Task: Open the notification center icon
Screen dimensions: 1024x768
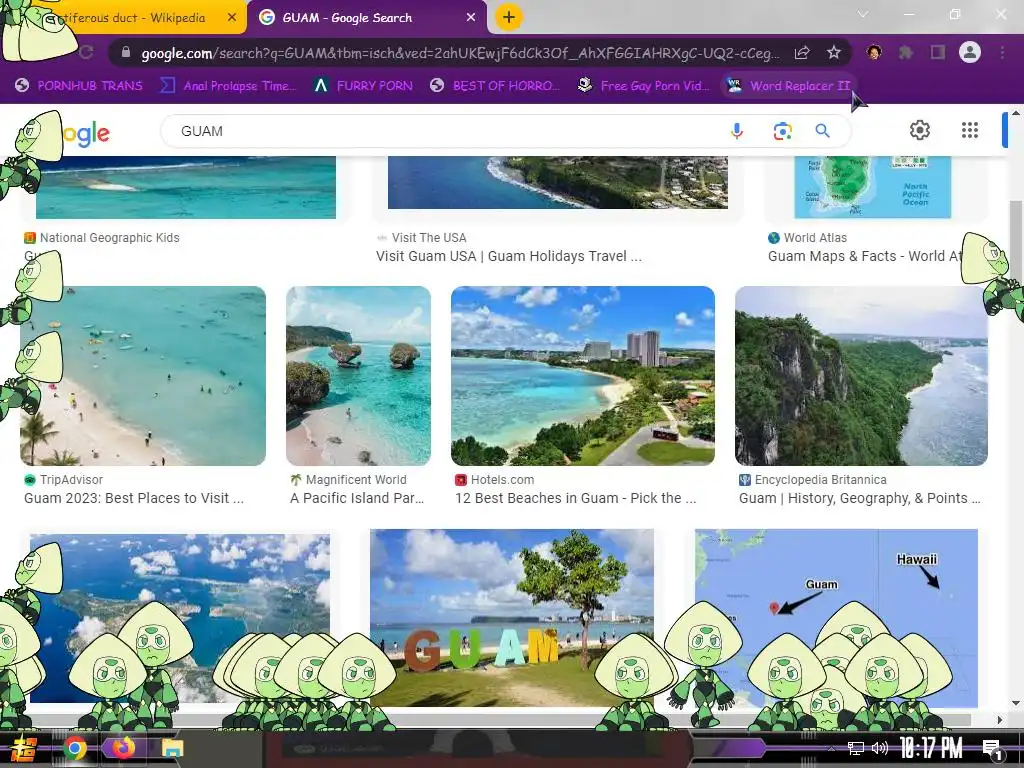Action: pyautogui.click(x=993, y=750)
